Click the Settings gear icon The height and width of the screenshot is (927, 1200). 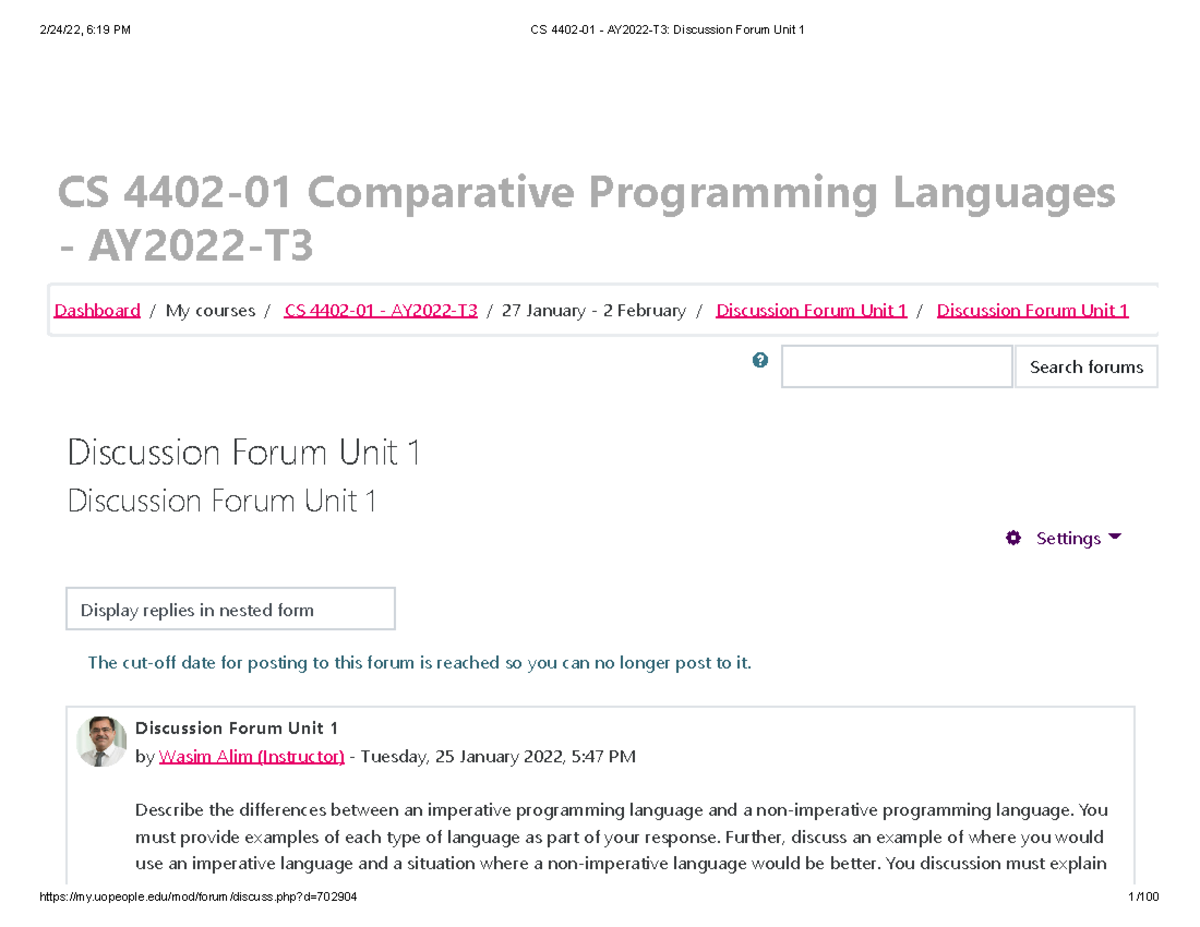tap(1013, 538)
